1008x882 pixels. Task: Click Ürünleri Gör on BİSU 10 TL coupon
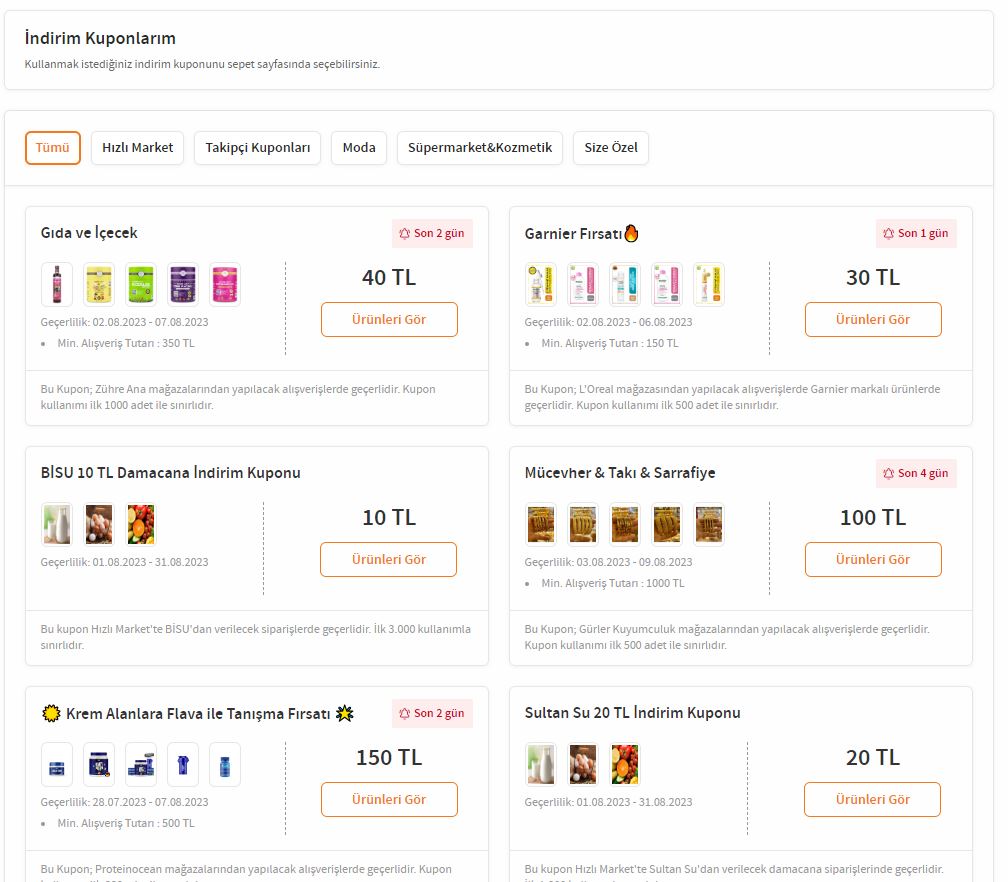[x=388, y=560]
